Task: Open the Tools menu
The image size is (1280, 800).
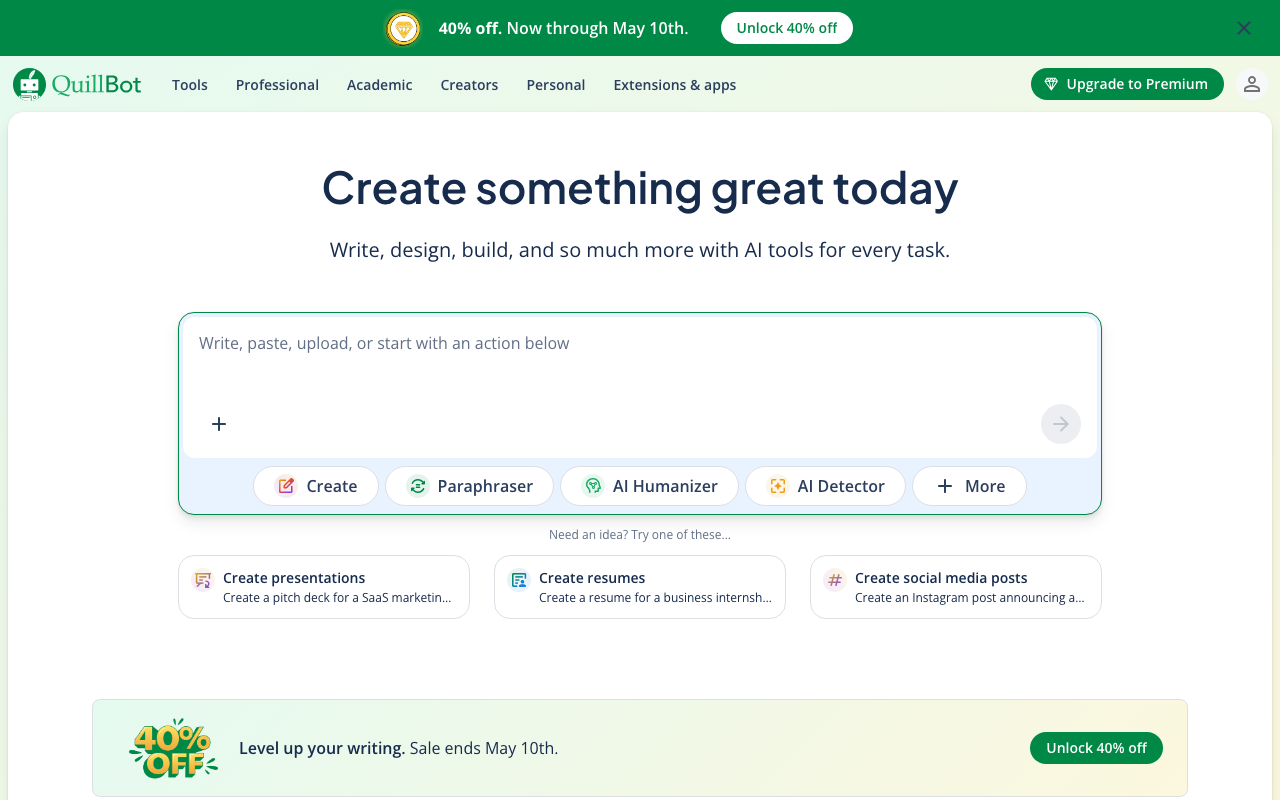Action: (x=190, y=85)
